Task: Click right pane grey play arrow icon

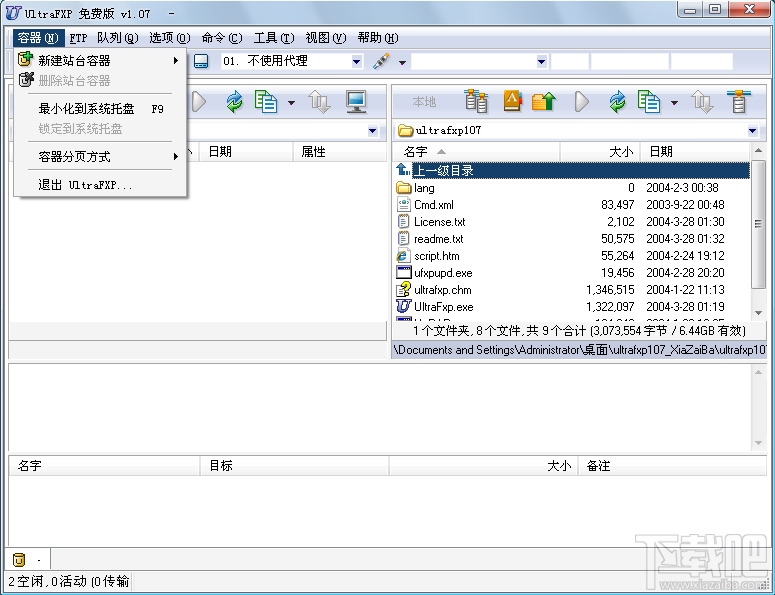Action: [582, 102]
